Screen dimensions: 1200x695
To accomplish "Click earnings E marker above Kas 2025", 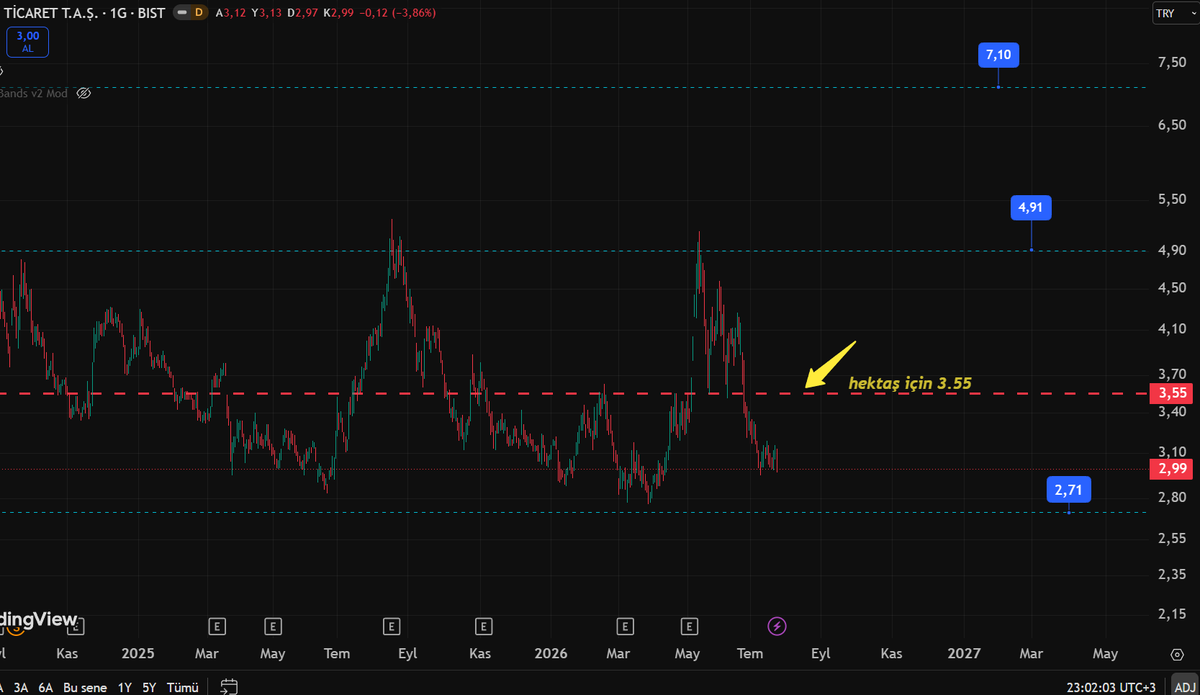I will (x=484, y=627).
